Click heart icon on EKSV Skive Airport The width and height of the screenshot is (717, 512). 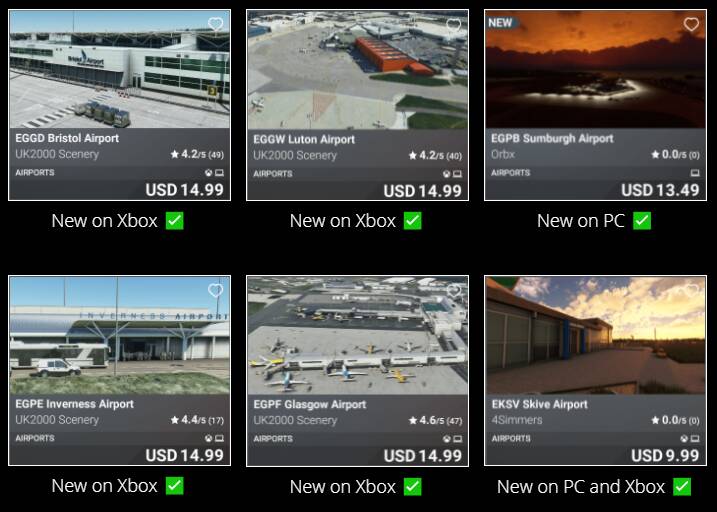click(691, 290)
